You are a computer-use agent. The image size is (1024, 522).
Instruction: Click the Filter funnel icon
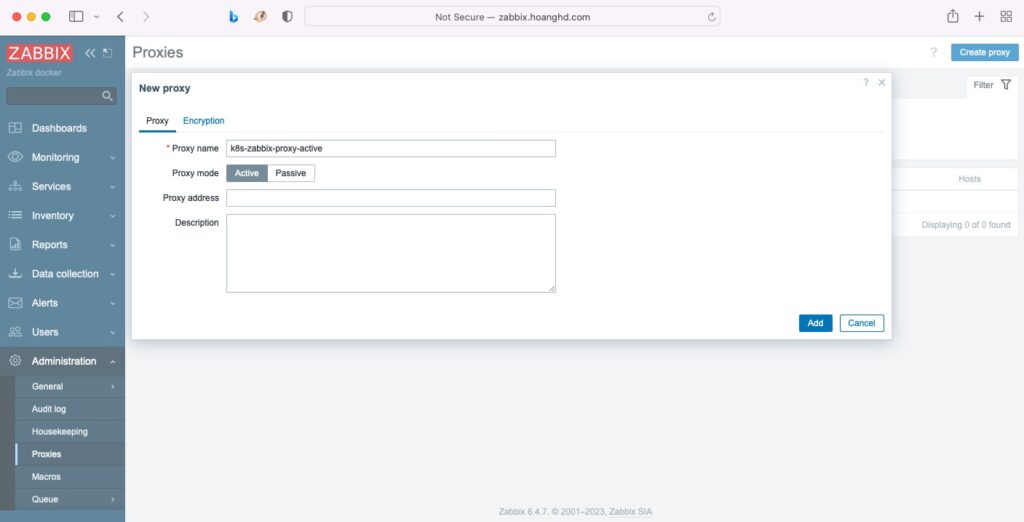tap(1006, 85)
